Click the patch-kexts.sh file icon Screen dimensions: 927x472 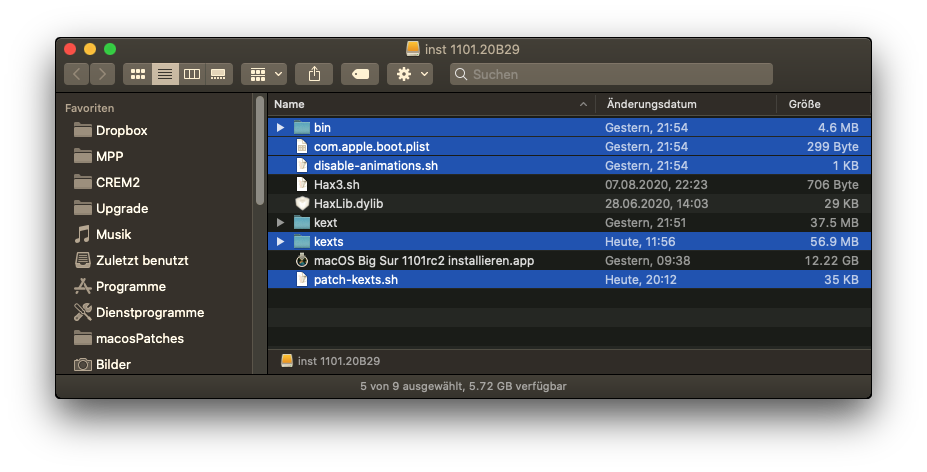302,279
